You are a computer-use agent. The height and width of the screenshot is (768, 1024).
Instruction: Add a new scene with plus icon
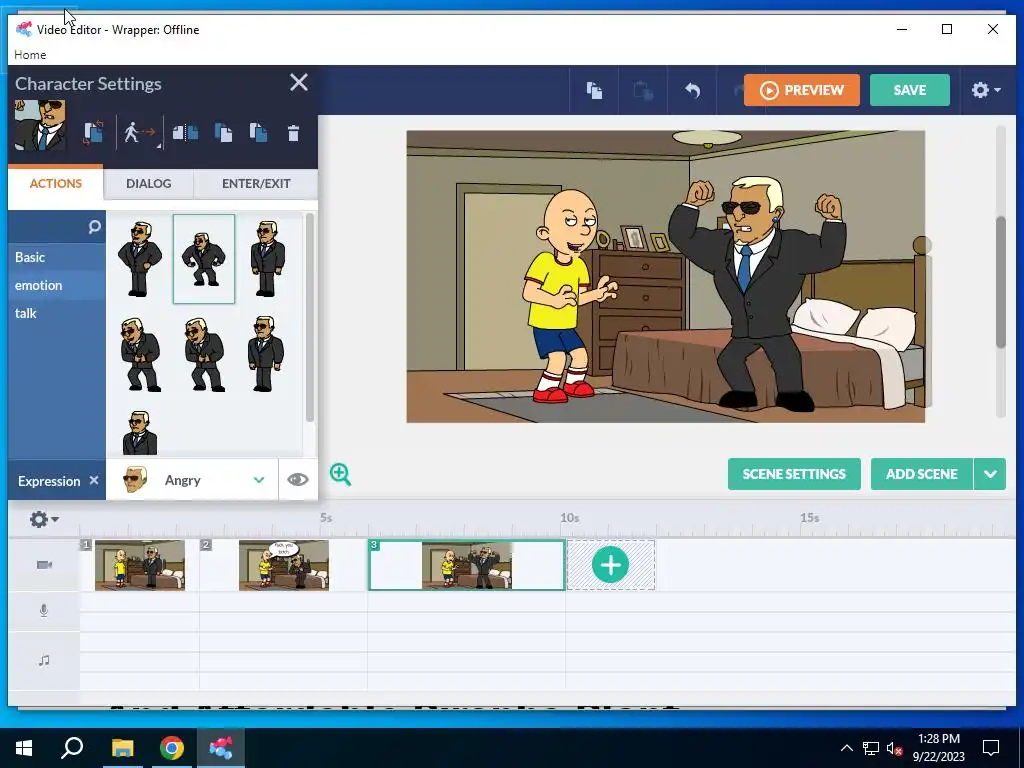[611, 565]
